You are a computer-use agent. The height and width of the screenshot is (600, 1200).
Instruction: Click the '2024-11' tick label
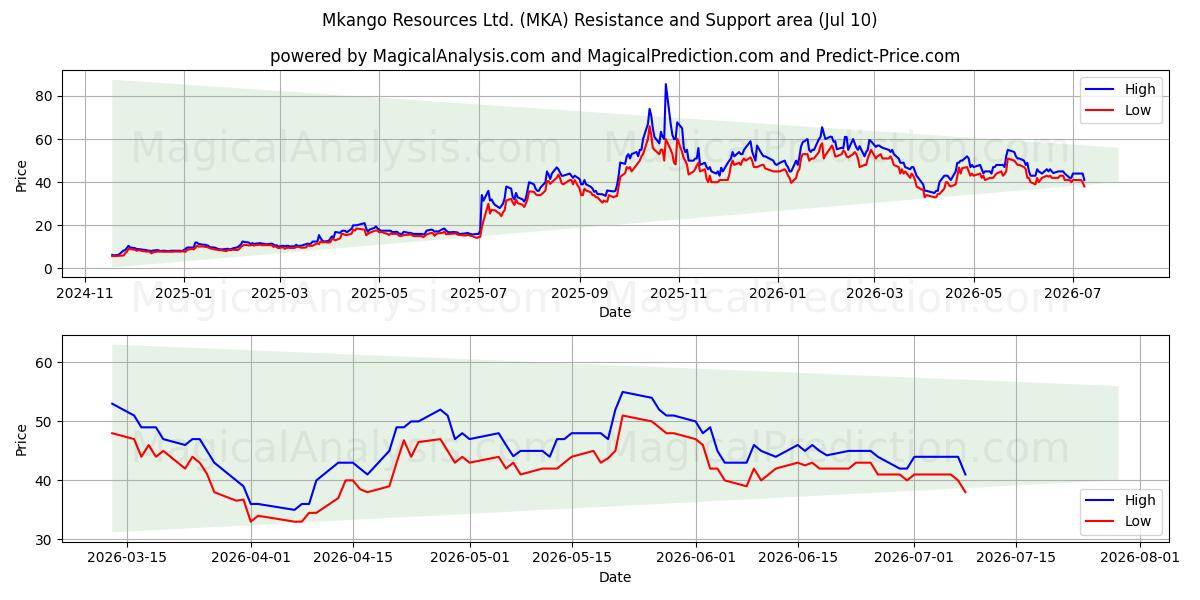84,293
